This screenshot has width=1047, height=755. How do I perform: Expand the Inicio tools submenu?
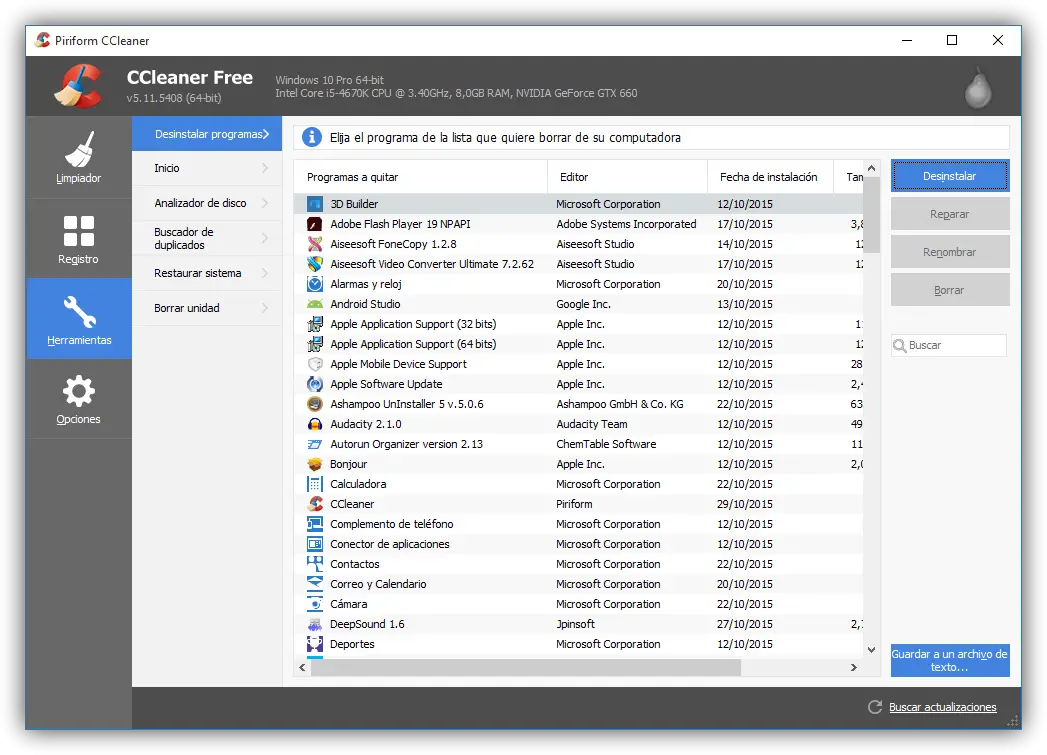(x=207, y=168)
